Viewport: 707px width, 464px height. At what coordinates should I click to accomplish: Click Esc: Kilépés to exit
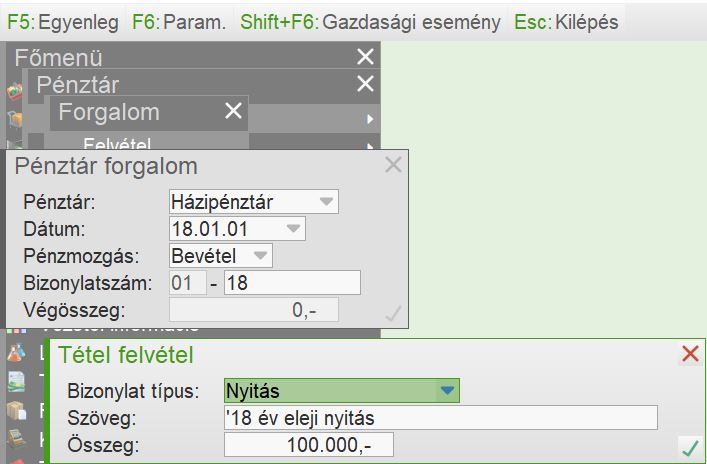click(x=565, y=21)
